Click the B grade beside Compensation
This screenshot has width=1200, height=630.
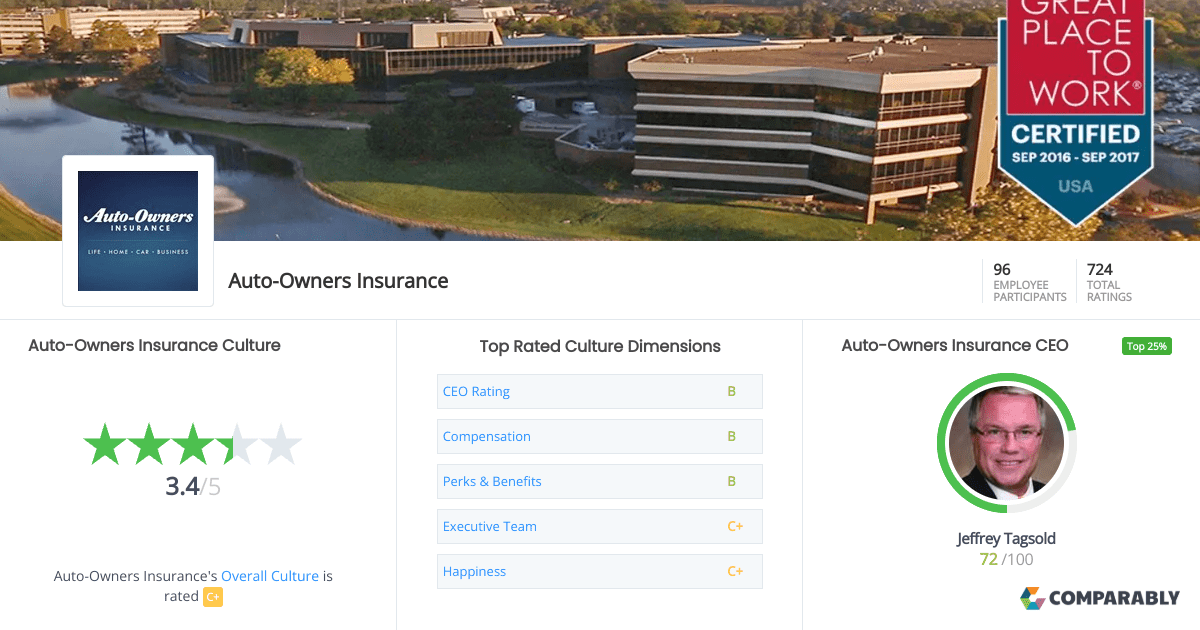(x=731, y=436)
